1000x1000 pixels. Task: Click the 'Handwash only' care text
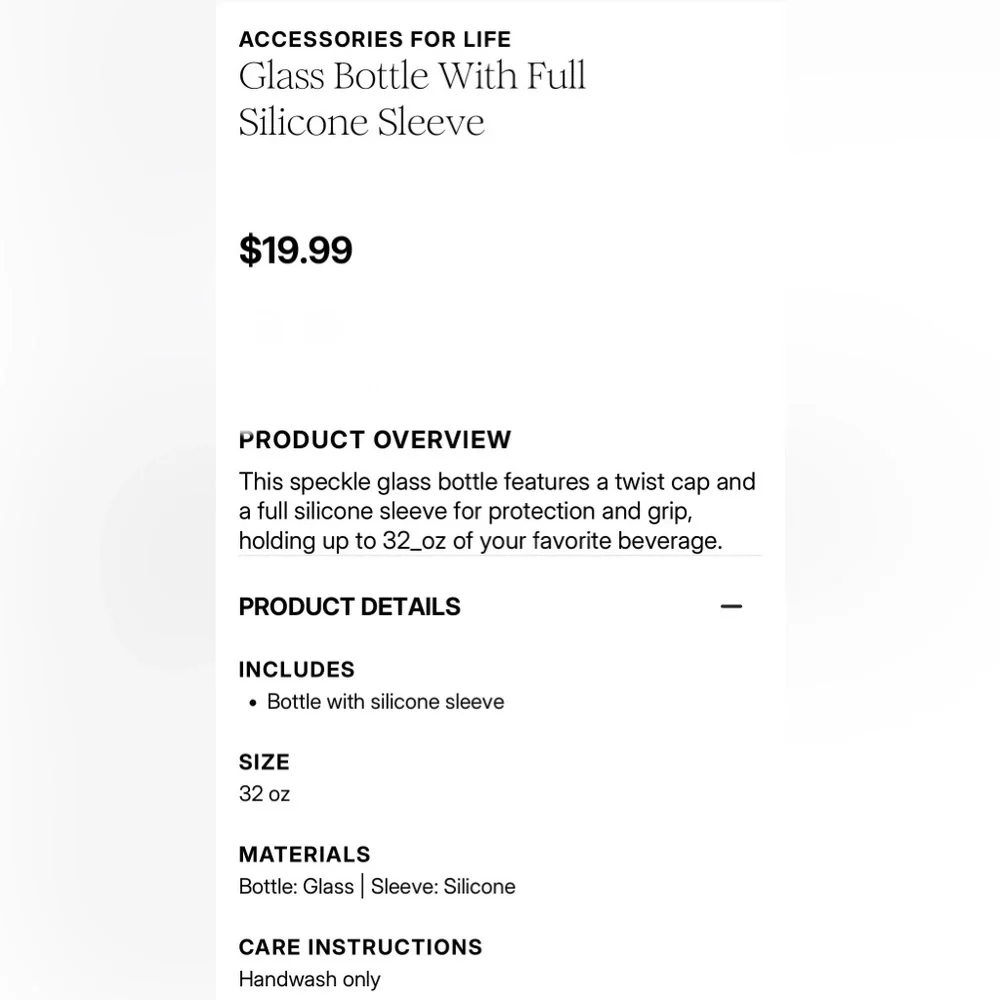(x=309, y=979)
